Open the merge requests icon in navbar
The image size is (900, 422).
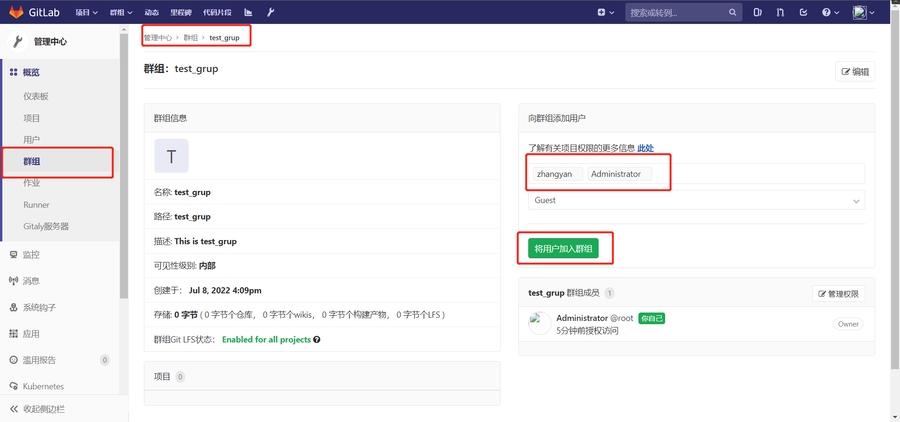click(781, 12)
